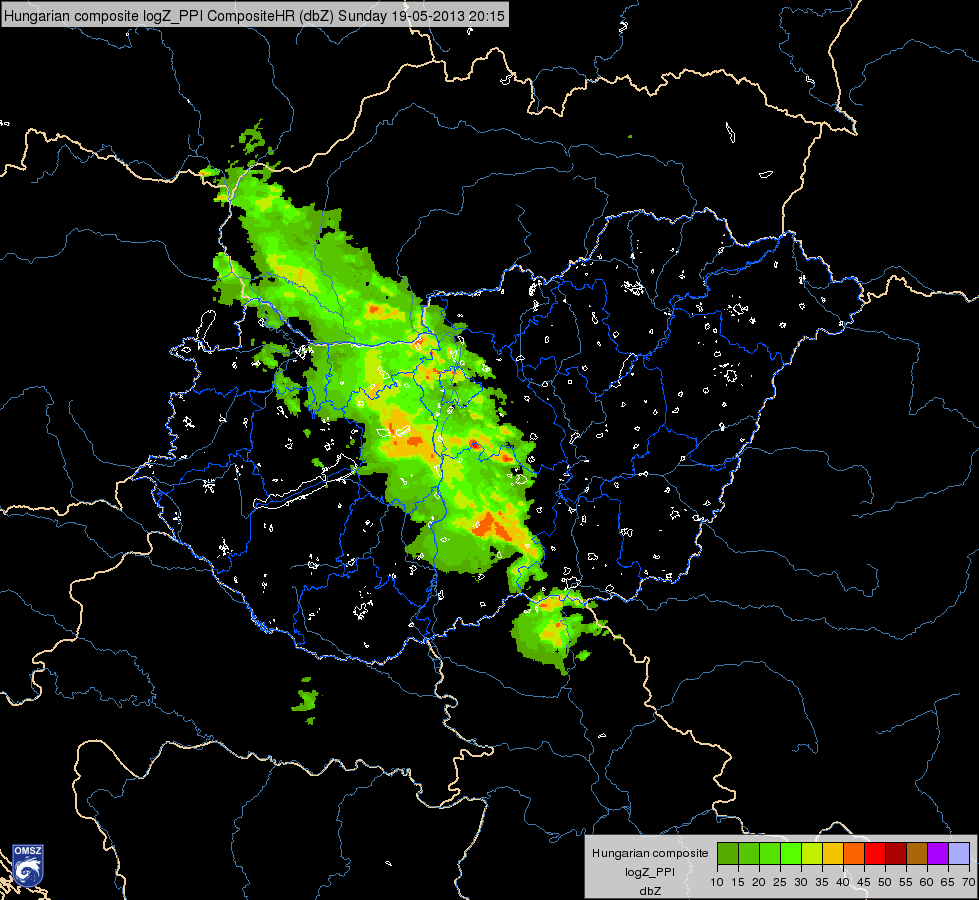Click the 'logZ_PPI' legend label

click(x=650, y=873)
